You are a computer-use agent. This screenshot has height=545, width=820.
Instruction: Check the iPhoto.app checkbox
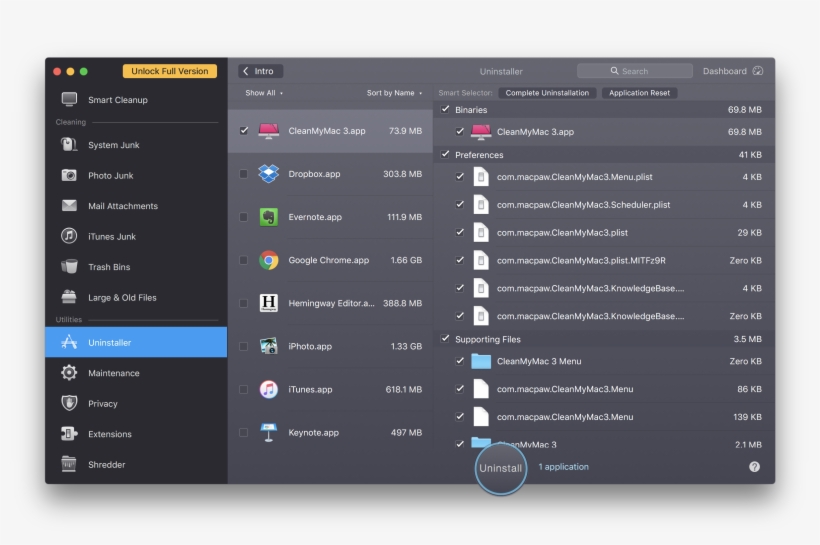244,346
